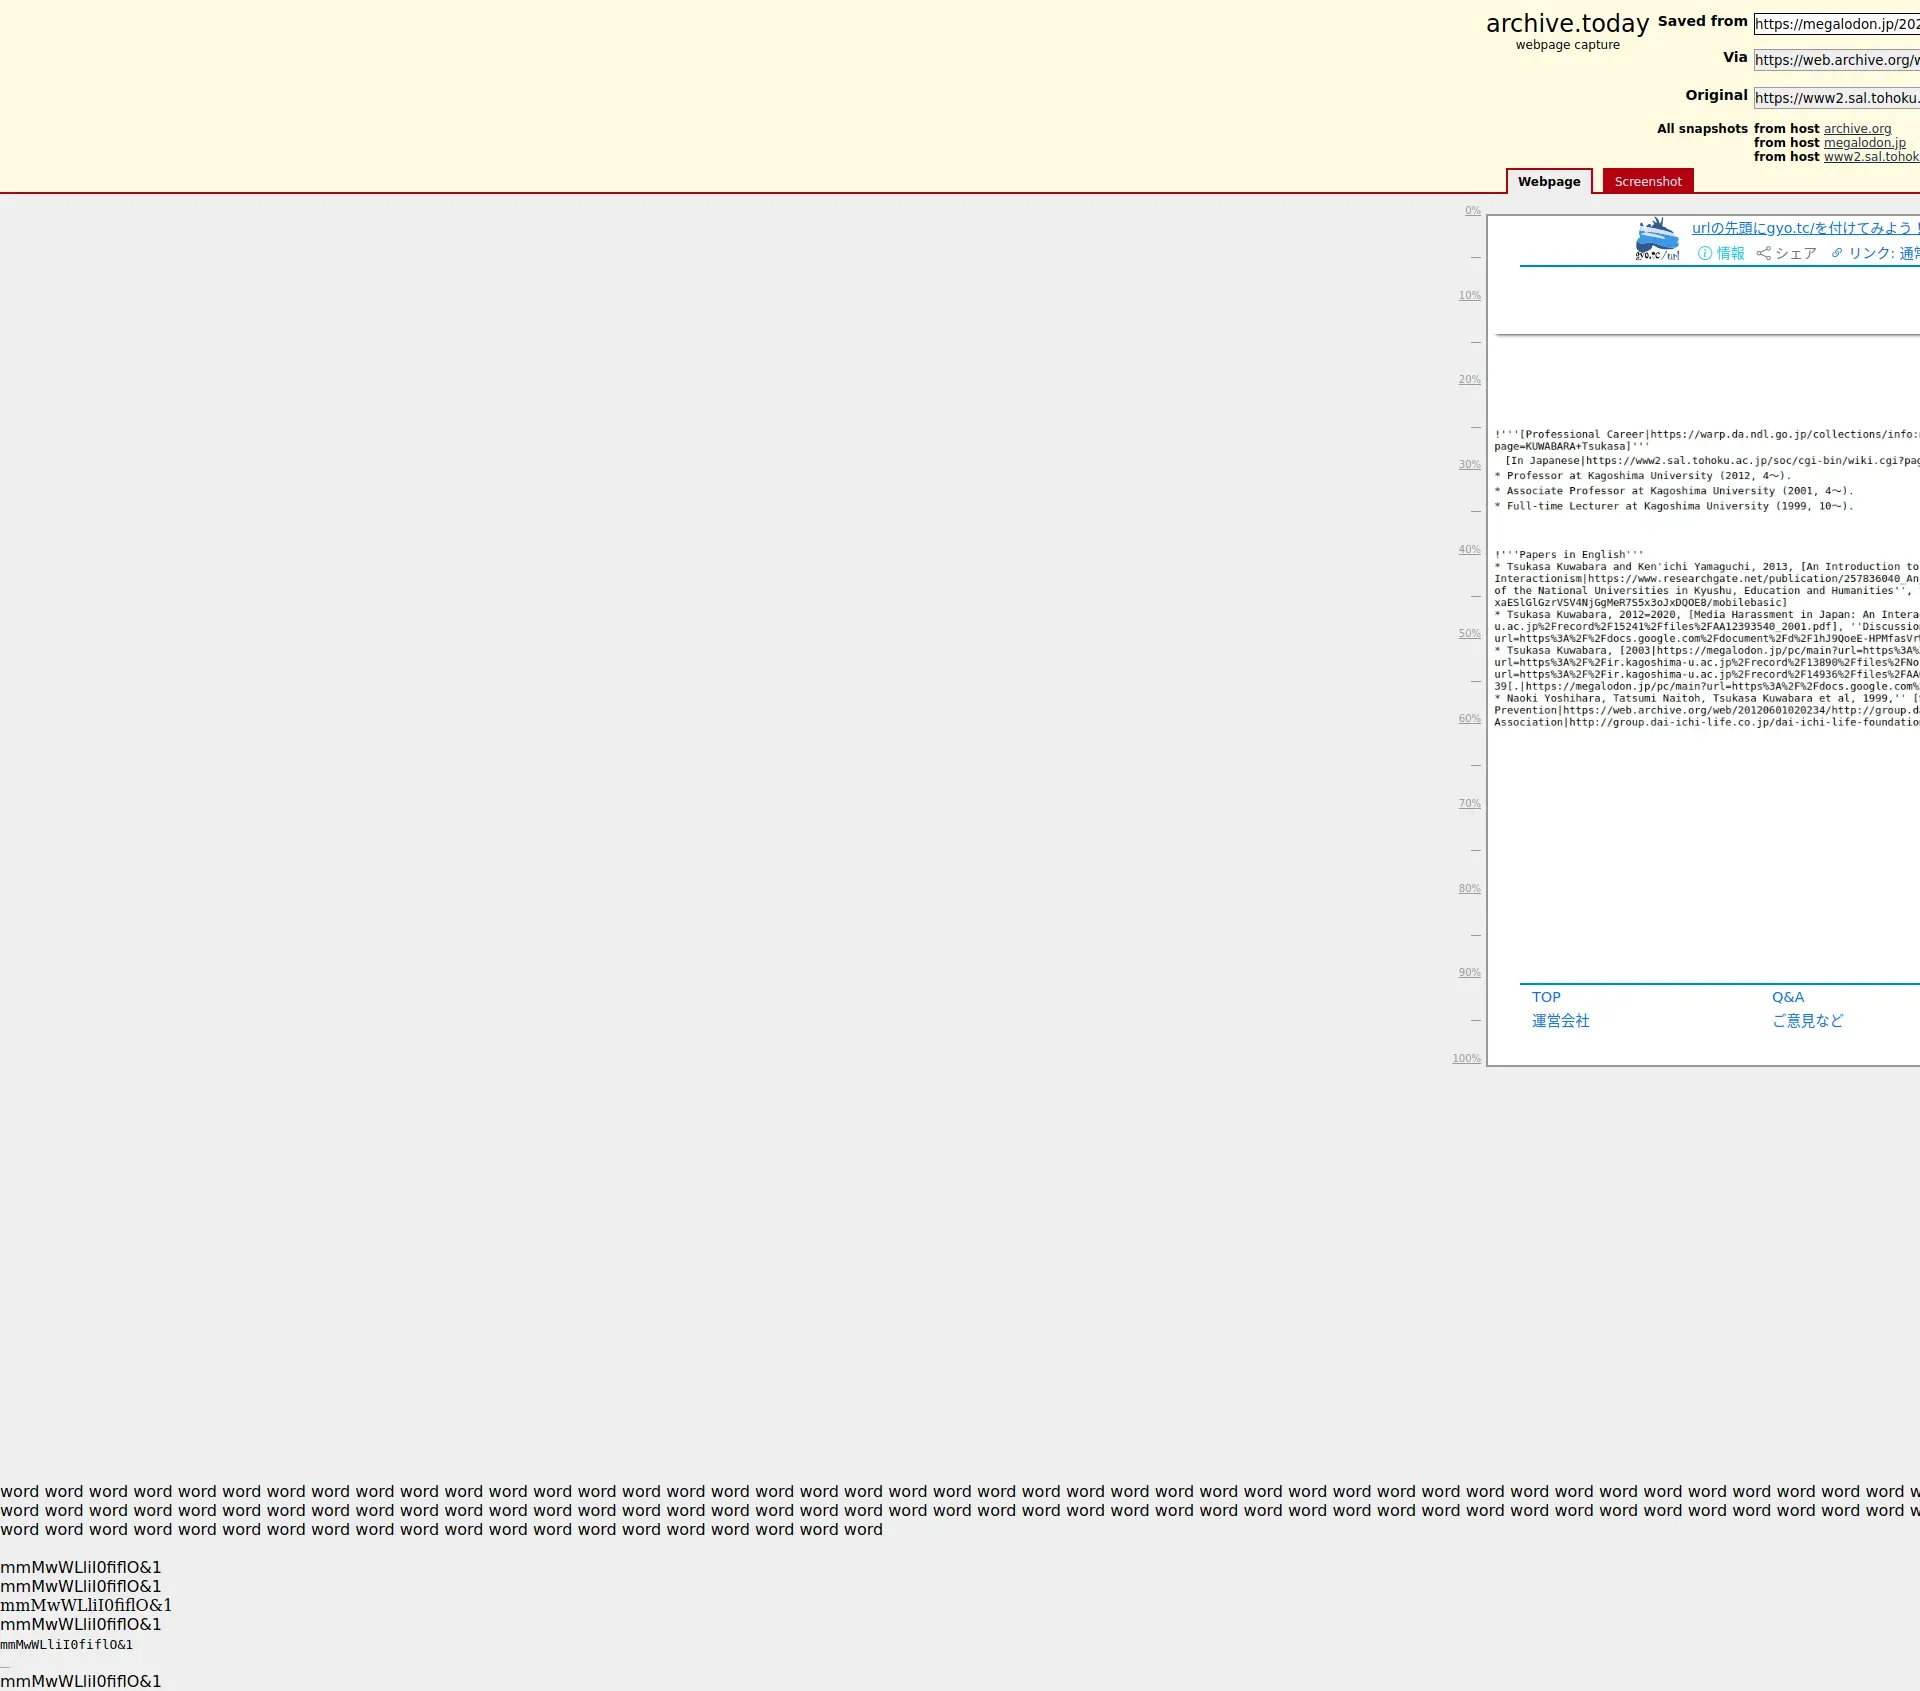
Task: Open www2.sal.tohoku host snapshots link
Action: (x=1870, y=157)
